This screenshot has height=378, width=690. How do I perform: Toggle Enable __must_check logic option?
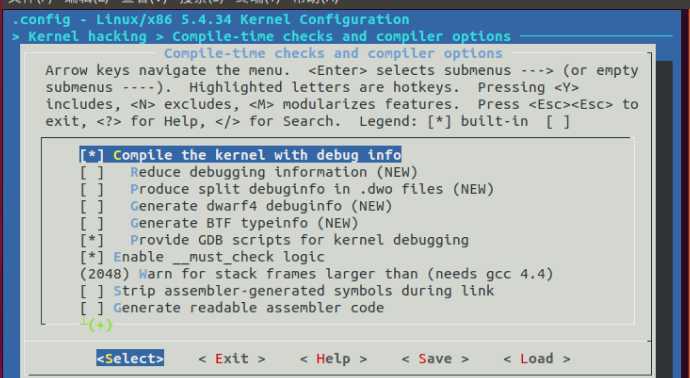click(x=202, y=257)
